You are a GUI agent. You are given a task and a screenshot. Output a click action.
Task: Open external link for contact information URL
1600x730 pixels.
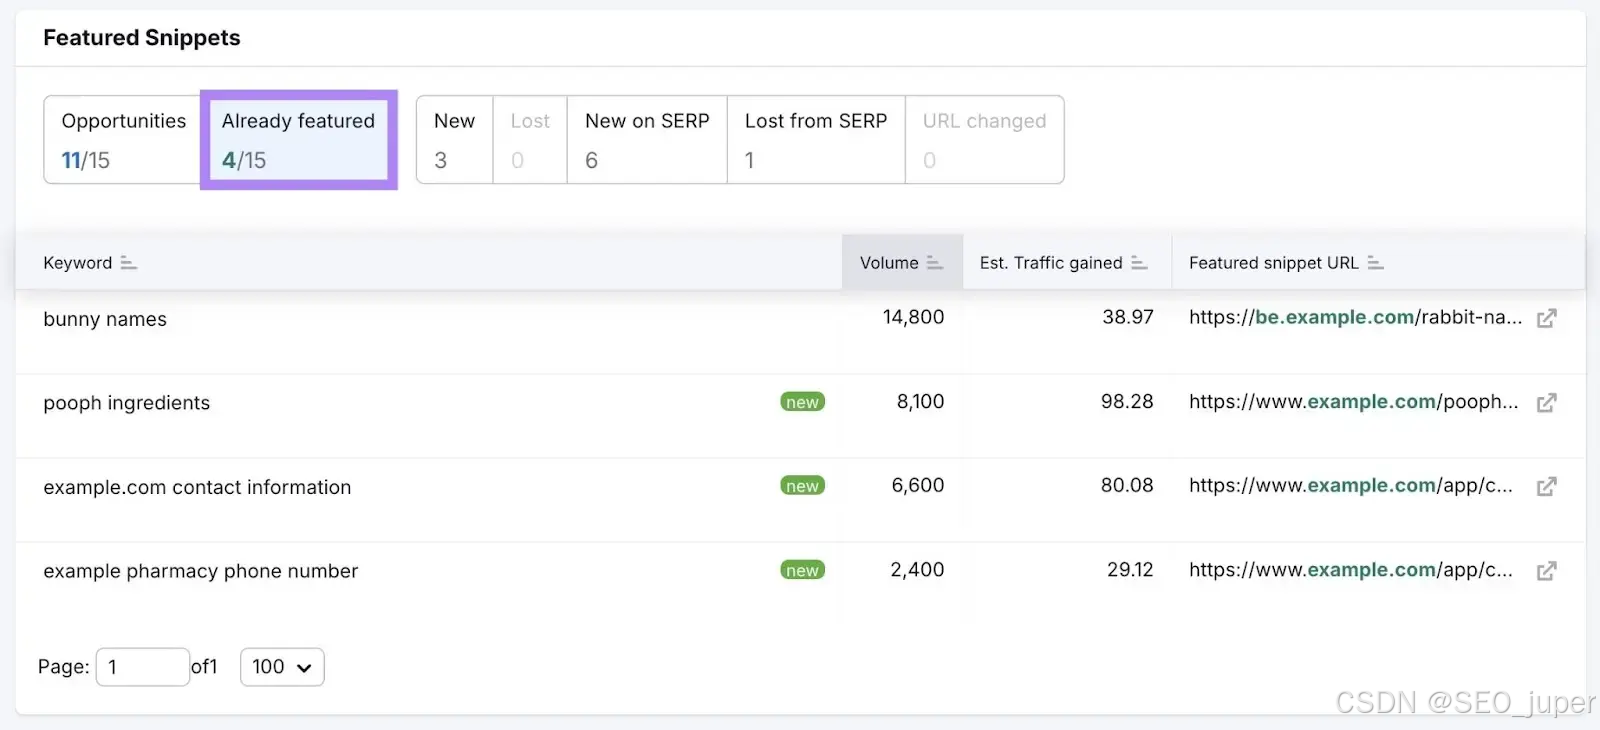coord(1546,487)
